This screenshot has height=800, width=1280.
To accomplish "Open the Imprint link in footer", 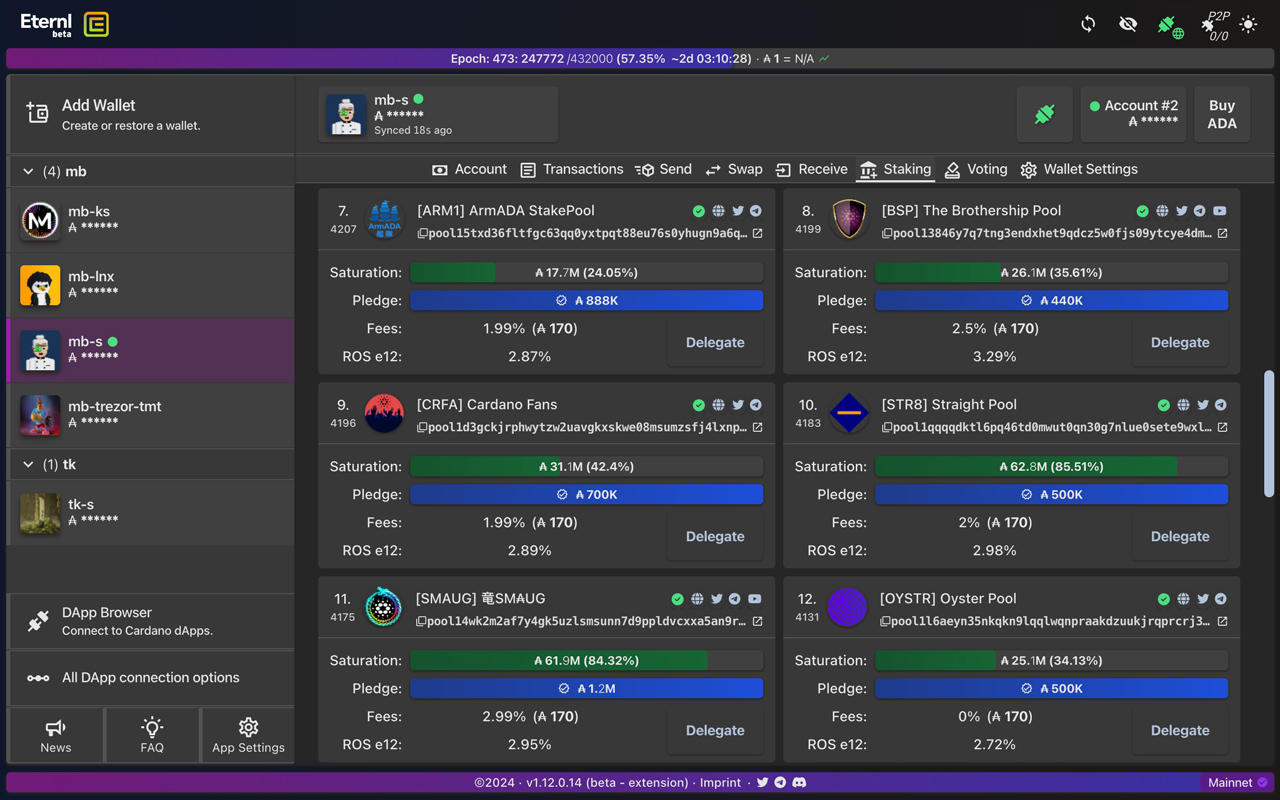I will [x=720, y=782].
